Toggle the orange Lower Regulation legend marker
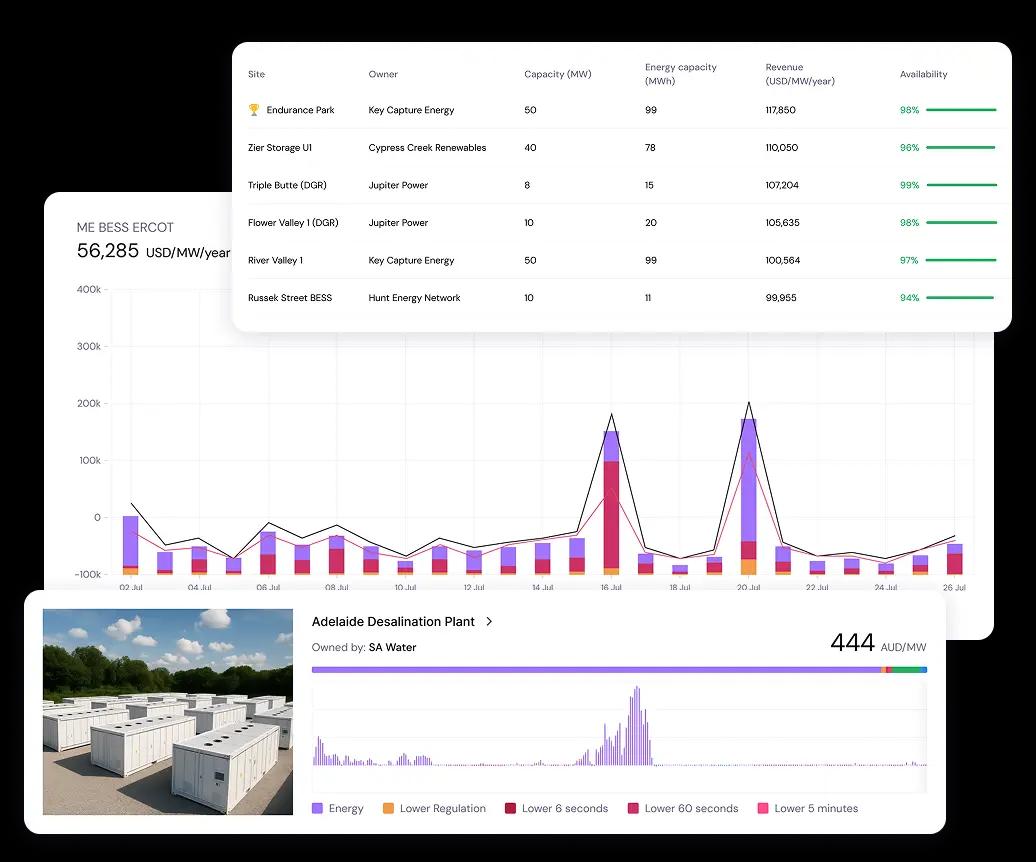The image size is (1036, 862). click(388, 808)
